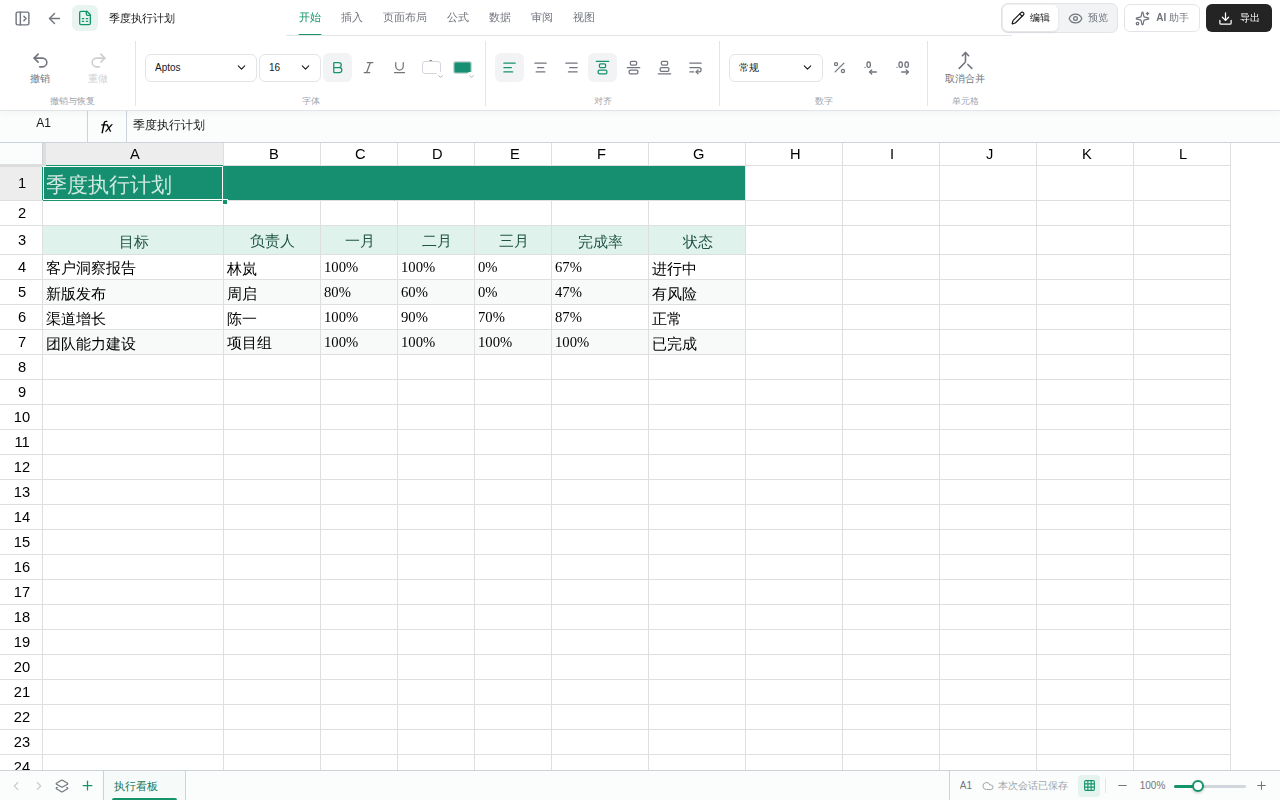Open the cell border options dropdown
This screenshot has height=800, width=1280.
pyautogui.click(x=432, y=68)
